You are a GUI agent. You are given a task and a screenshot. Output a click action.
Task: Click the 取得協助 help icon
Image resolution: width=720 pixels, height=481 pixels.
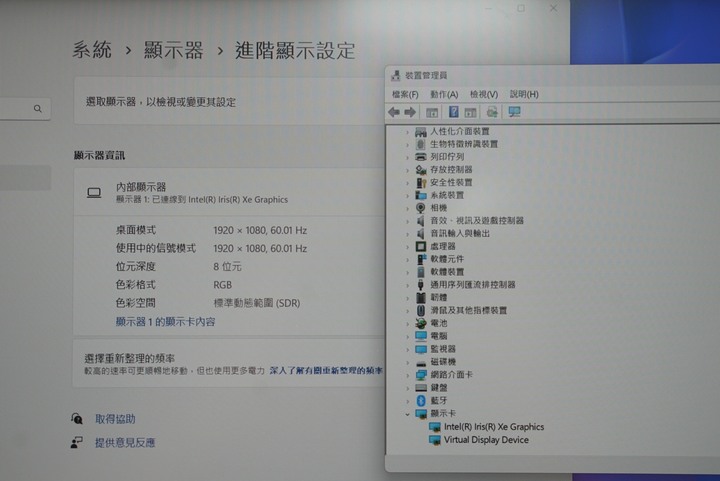[77, 419]
